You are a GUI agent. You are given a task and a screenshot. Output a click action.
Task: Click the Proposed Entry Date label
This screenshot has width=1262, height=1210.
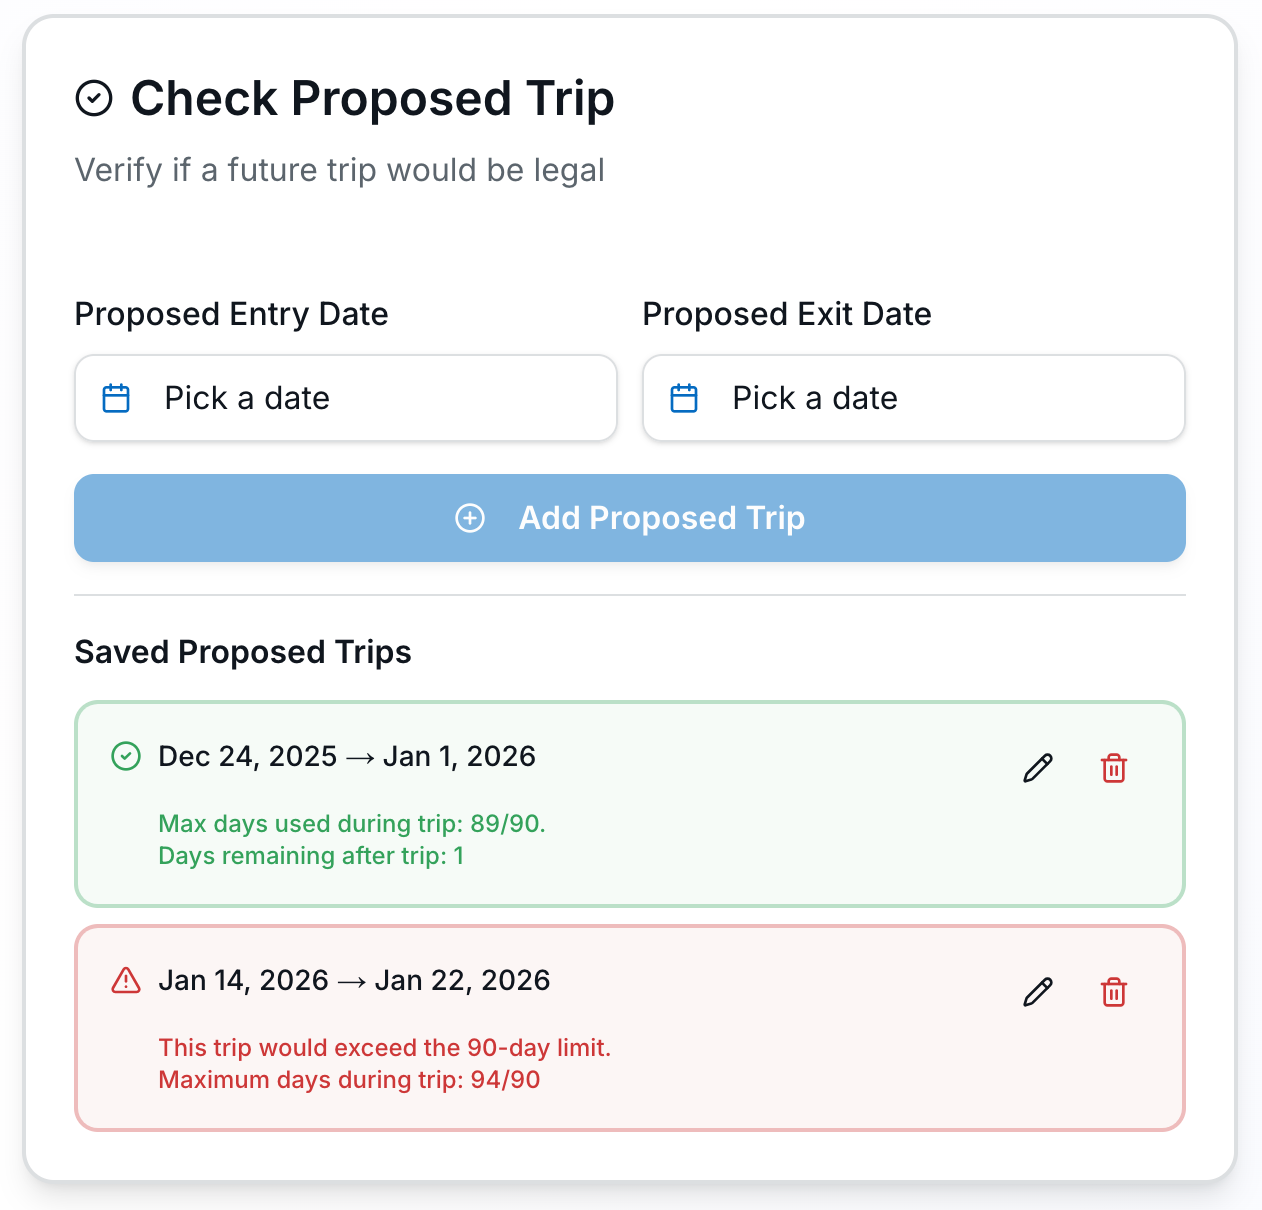click(x=231, y=313)
